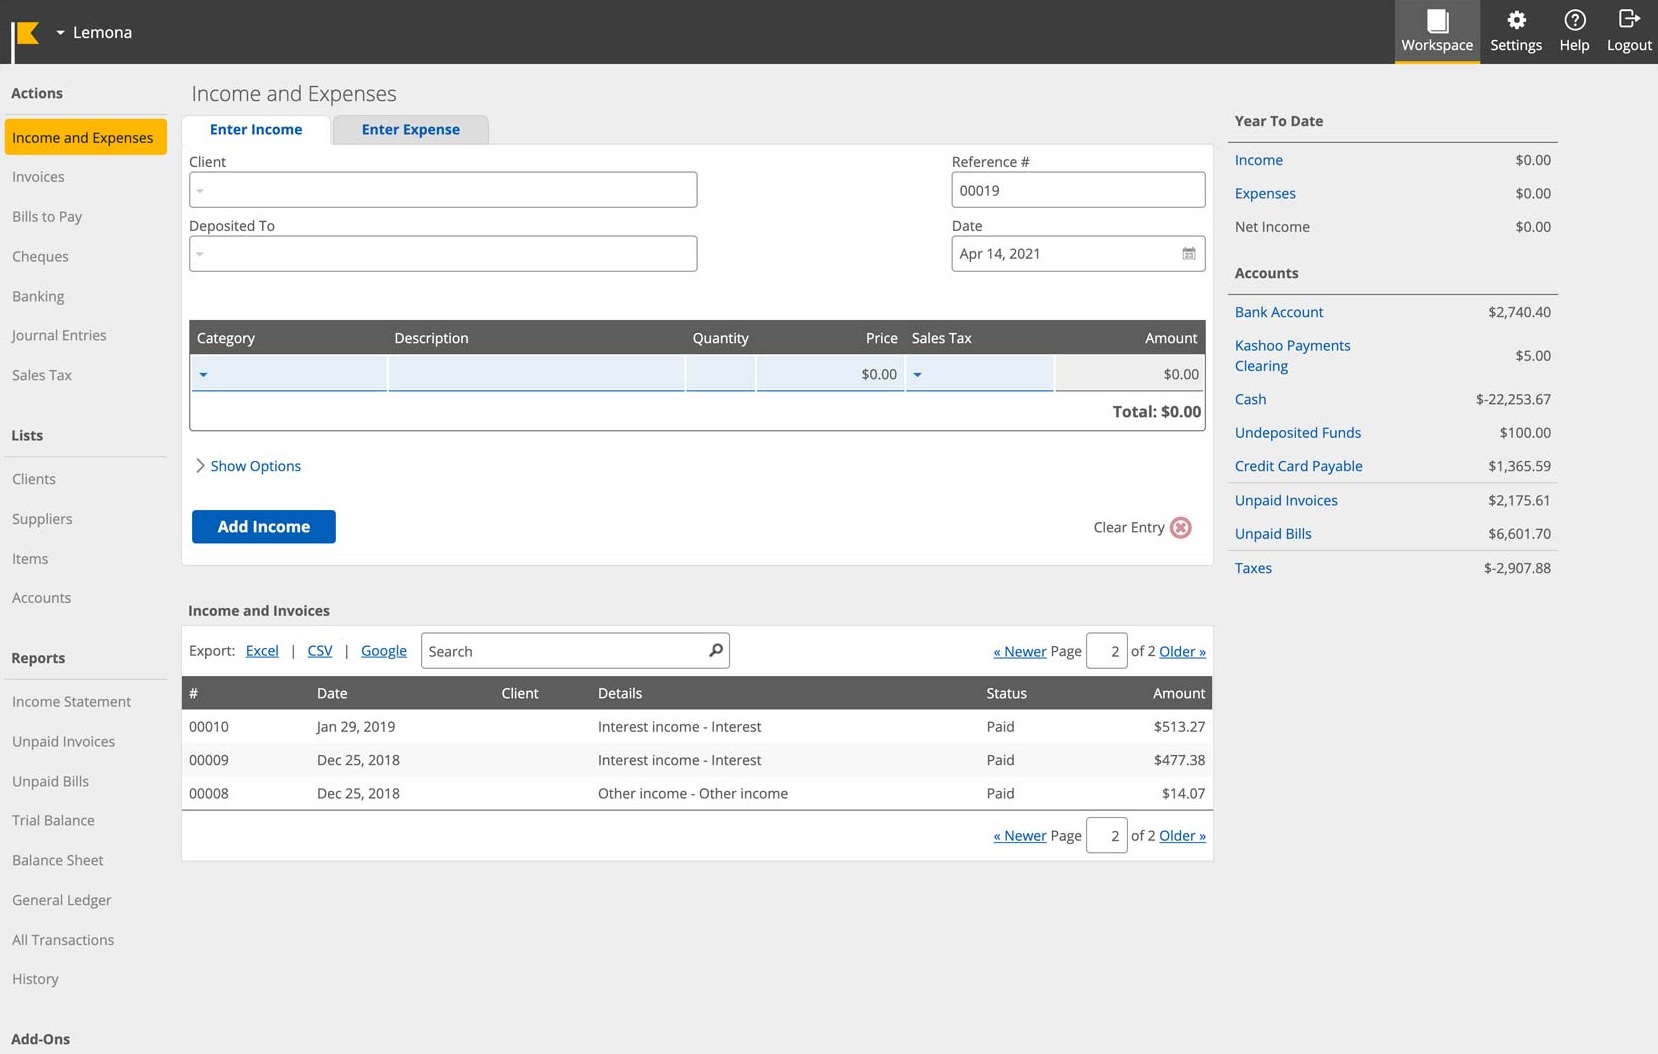
Task: Click the search magnifier icon
Action: coord(715,651)
